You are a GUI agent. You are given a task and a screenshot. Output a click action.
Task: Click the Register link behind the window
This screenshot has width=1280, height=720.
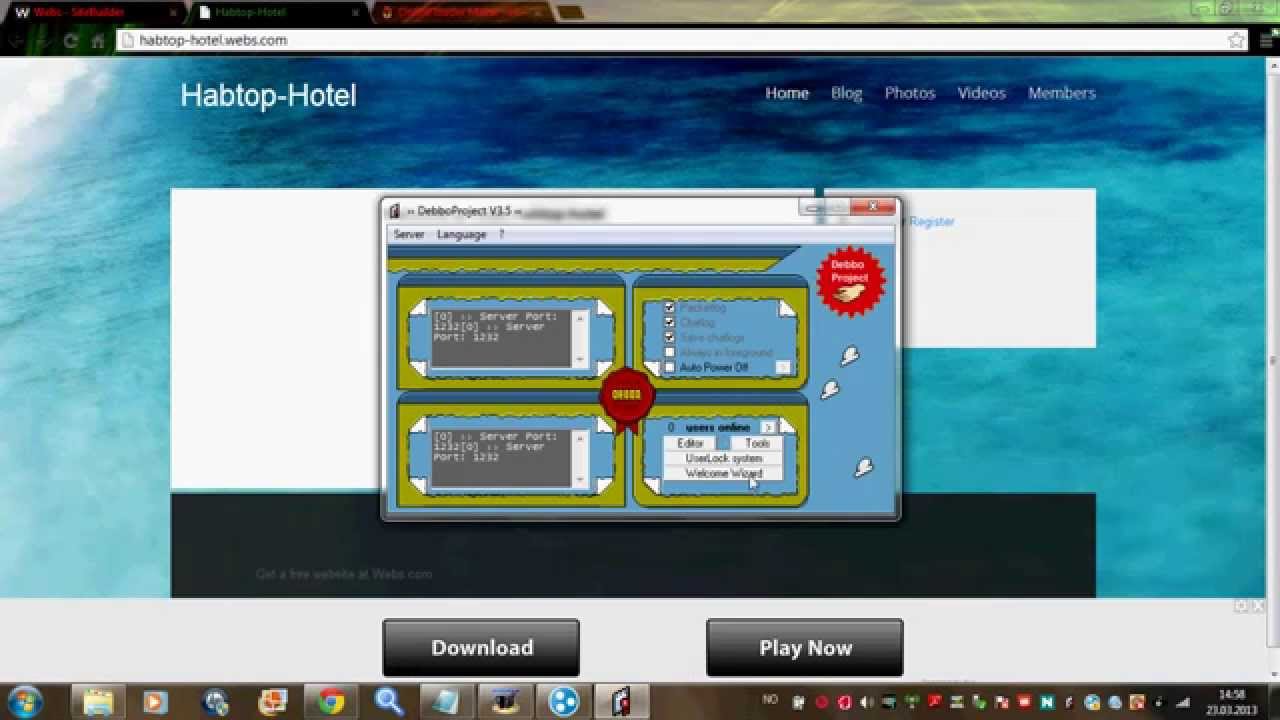(x=931, y=221)
